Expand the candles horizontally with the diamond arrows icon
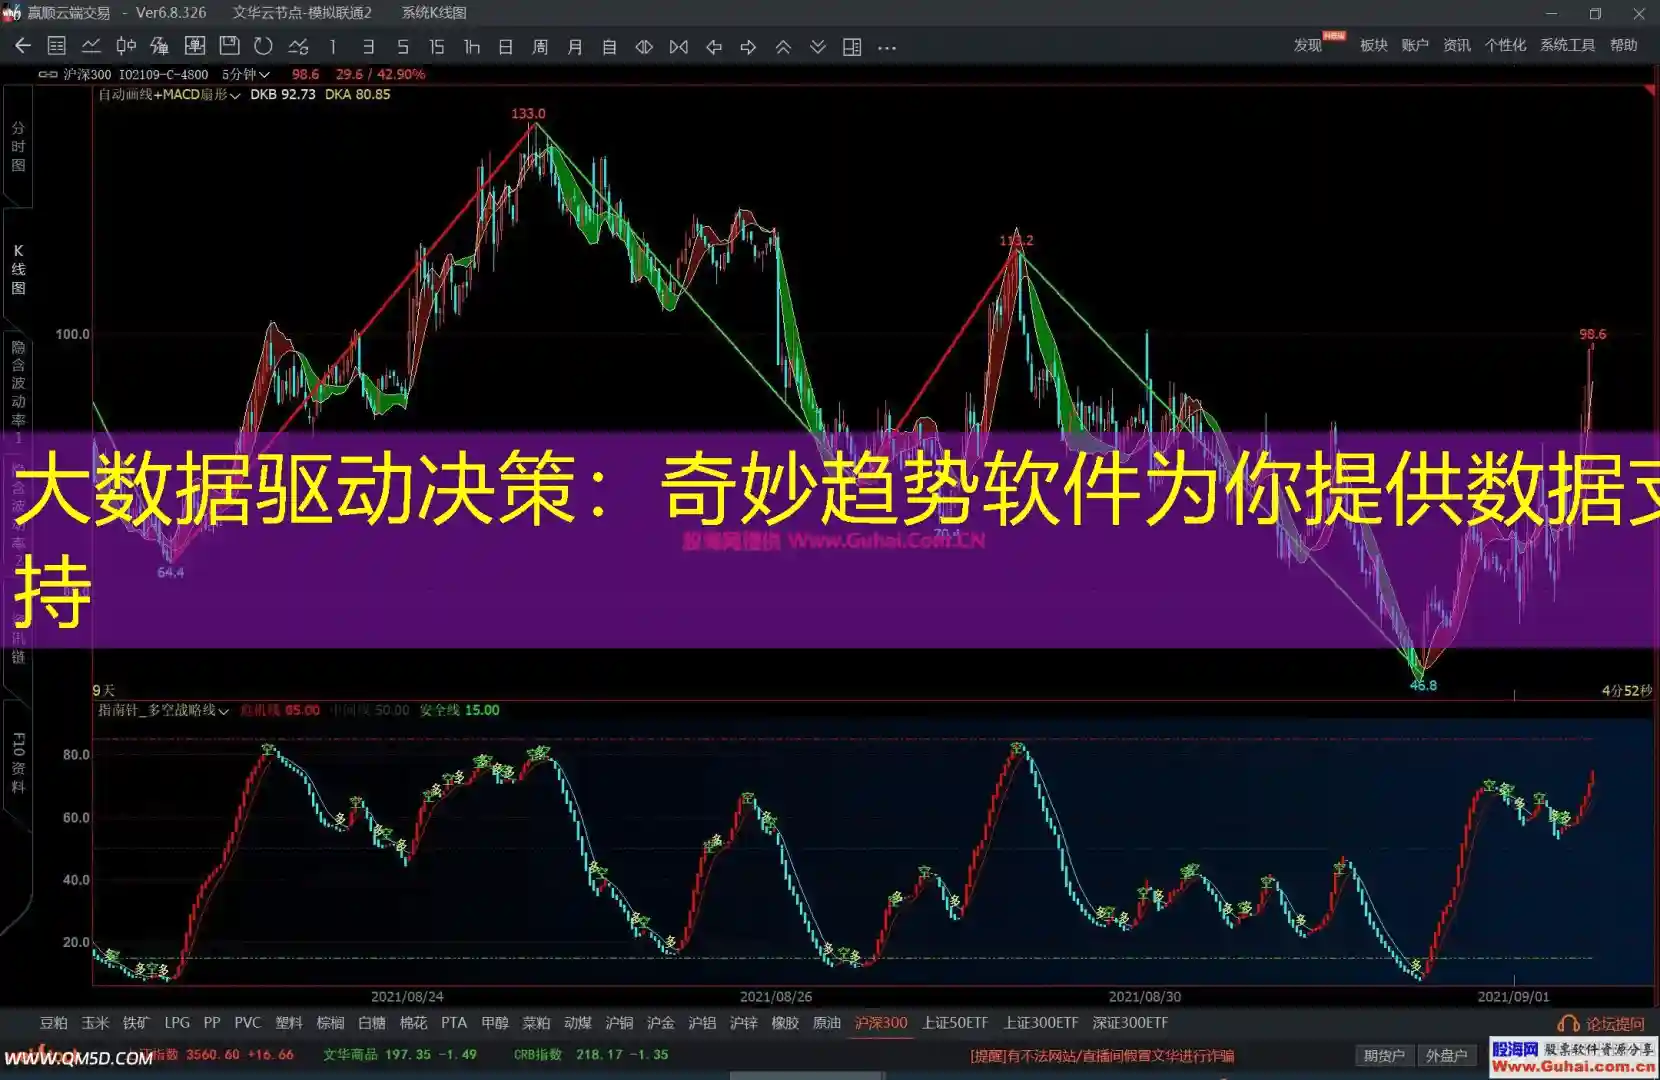Viewport: 1660px width, 1080px height. point(644,47)
